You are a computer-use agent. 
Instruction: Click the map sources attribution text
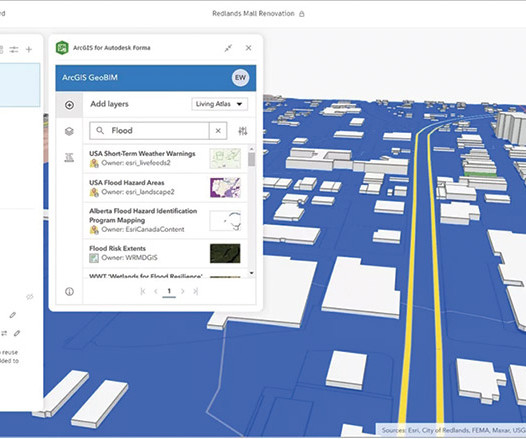453,430
